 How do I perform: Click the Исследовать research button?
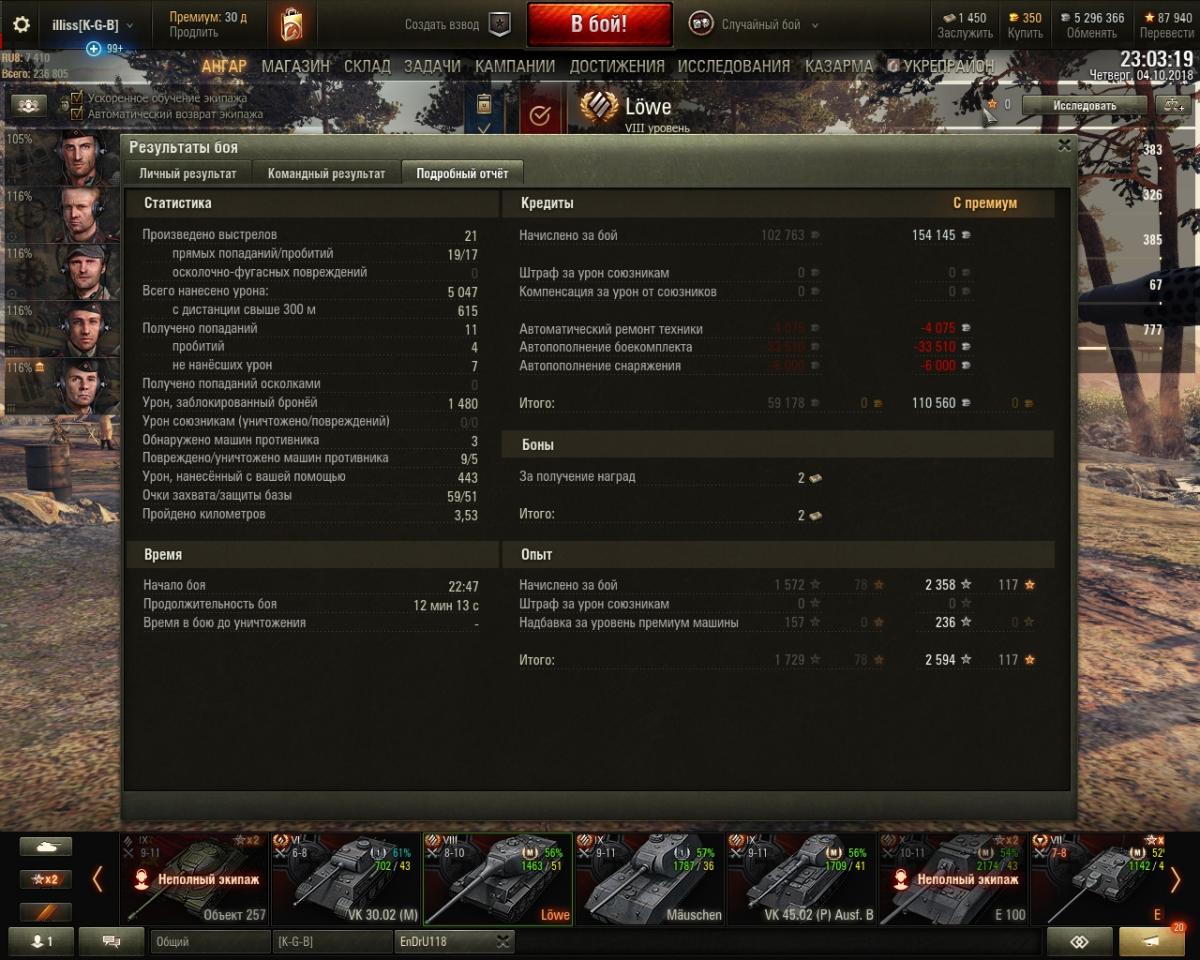click(x=1084, y=104)
